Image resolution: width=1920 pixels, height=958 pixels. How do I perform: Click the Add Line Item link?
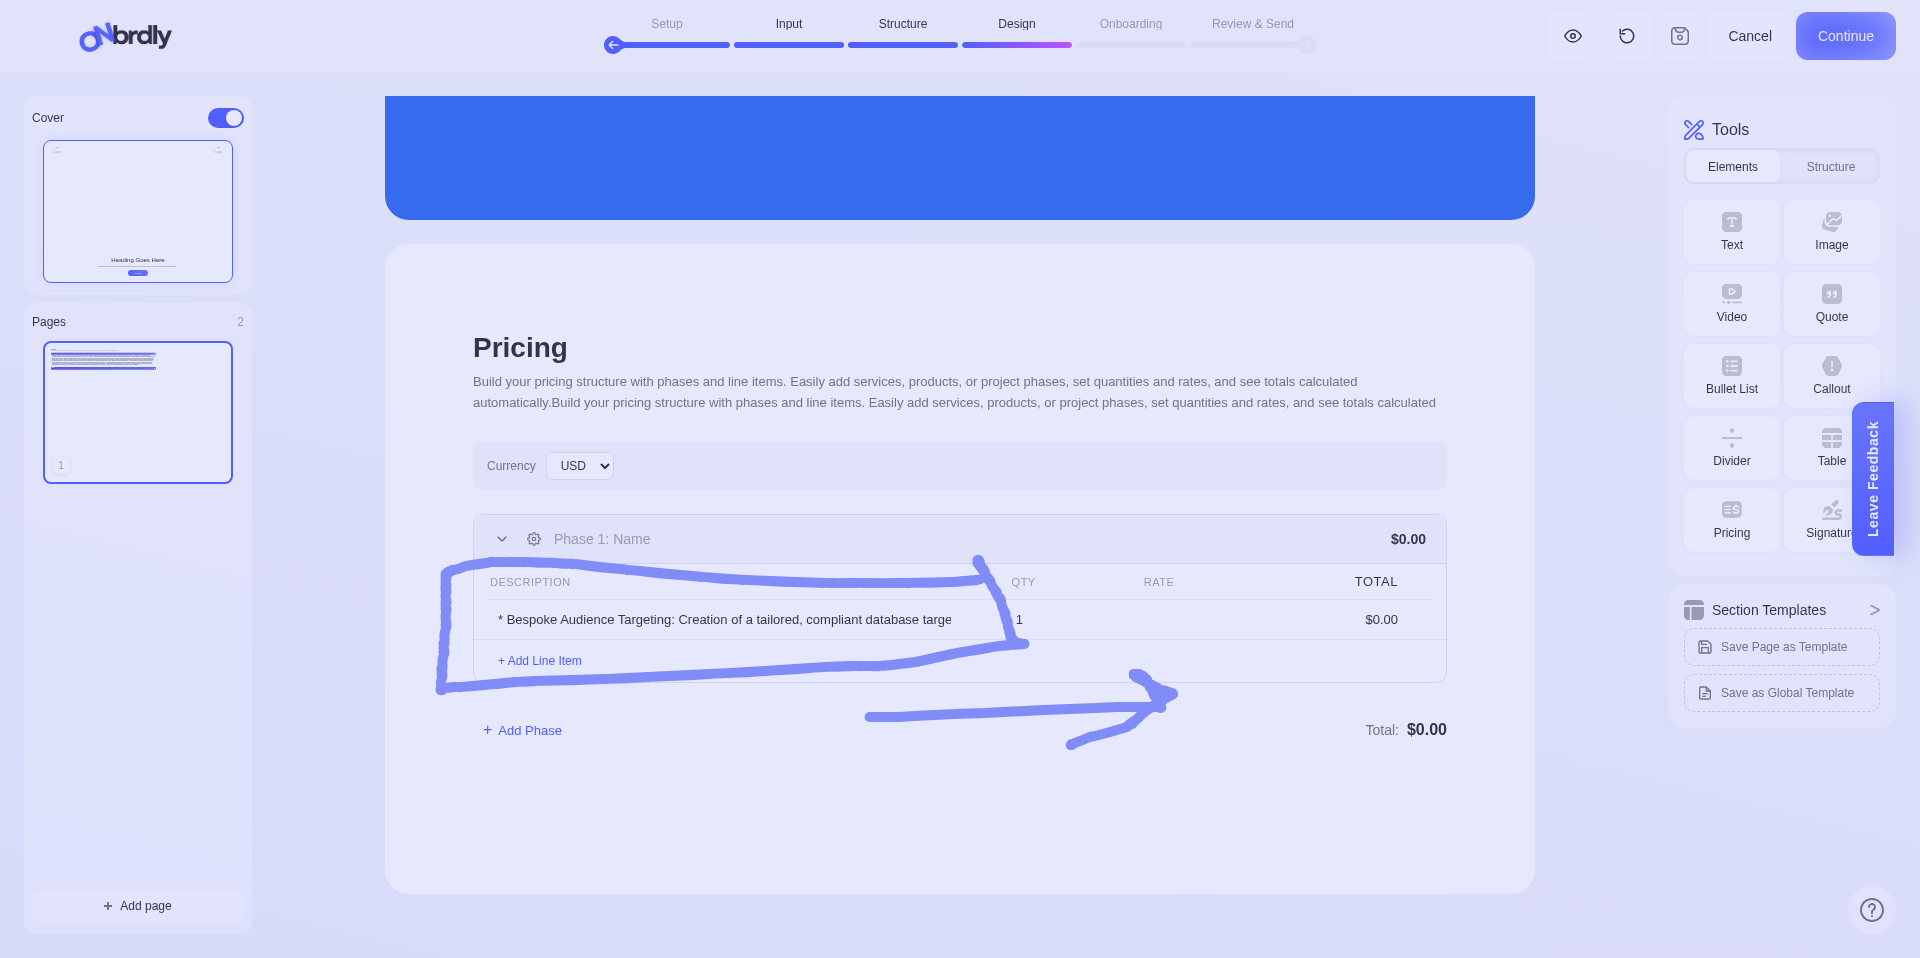point(540,661)
